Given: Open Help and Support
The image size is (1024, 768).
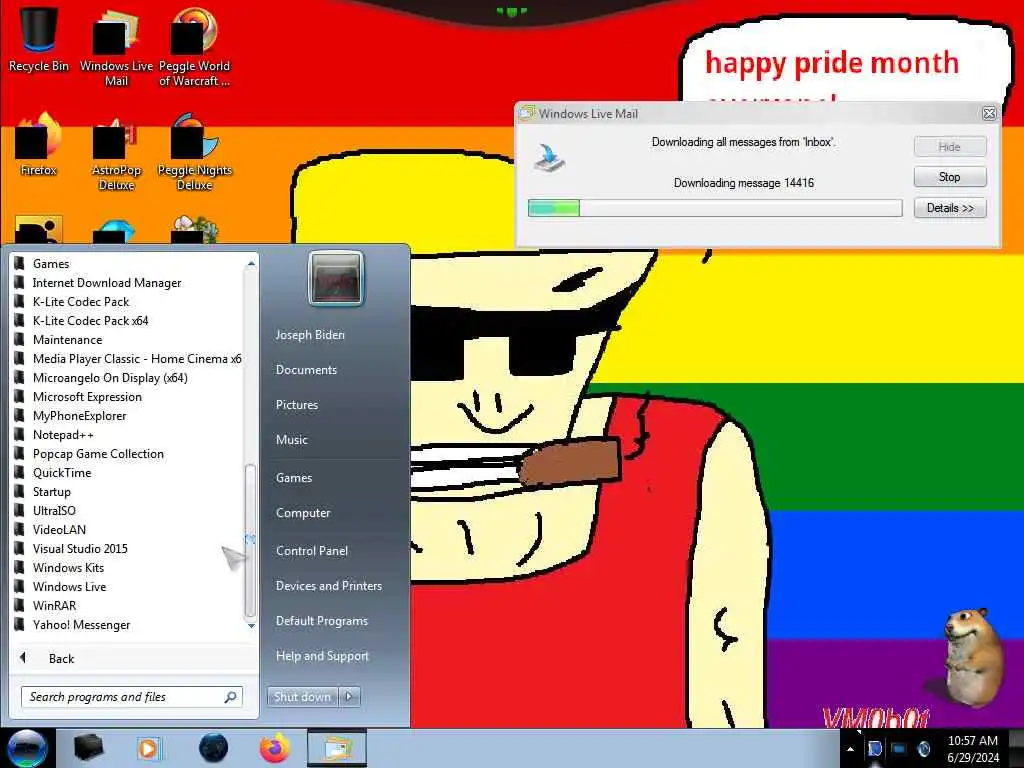Looking at the screenshot, I should pos(322,656).
